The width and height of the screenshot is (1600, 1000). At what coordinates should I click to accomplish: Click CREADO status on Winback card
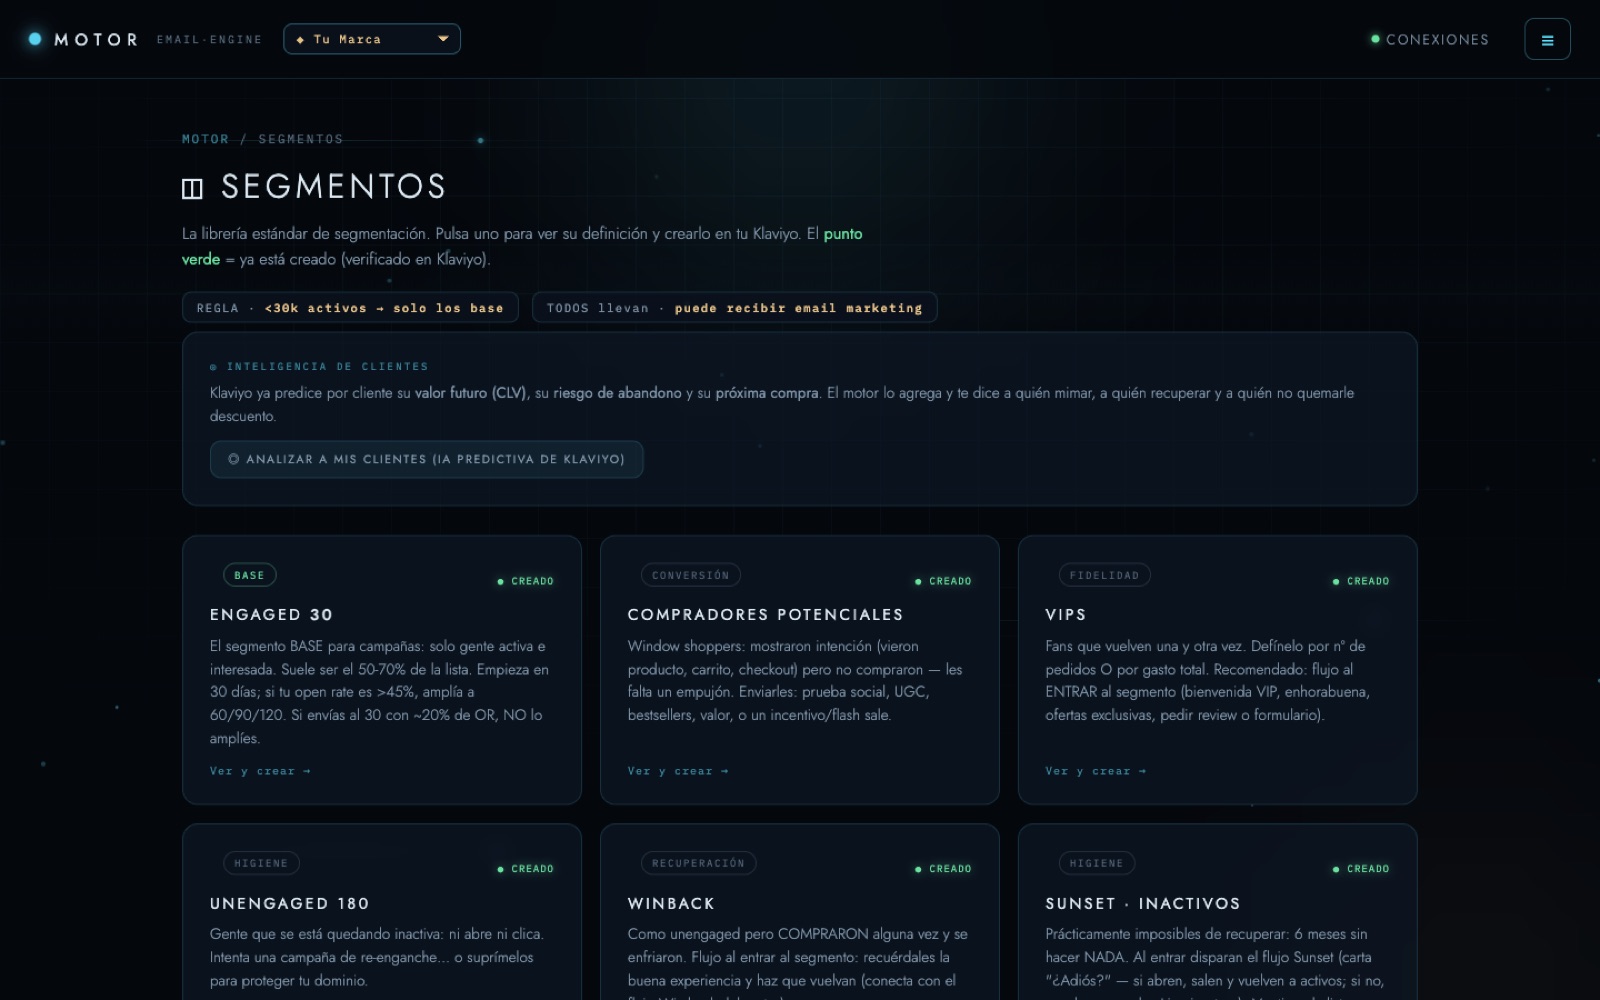[943, 869]
